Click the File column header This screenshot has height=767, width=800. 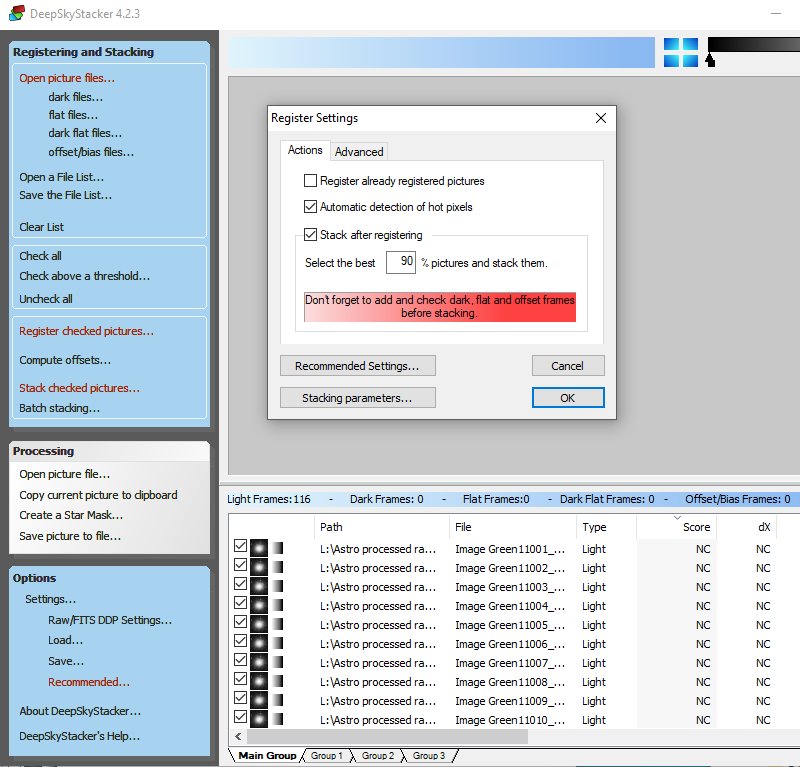513,527
